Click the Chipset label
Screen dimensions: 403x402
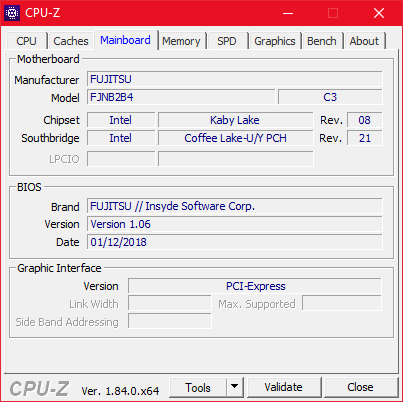61,120
